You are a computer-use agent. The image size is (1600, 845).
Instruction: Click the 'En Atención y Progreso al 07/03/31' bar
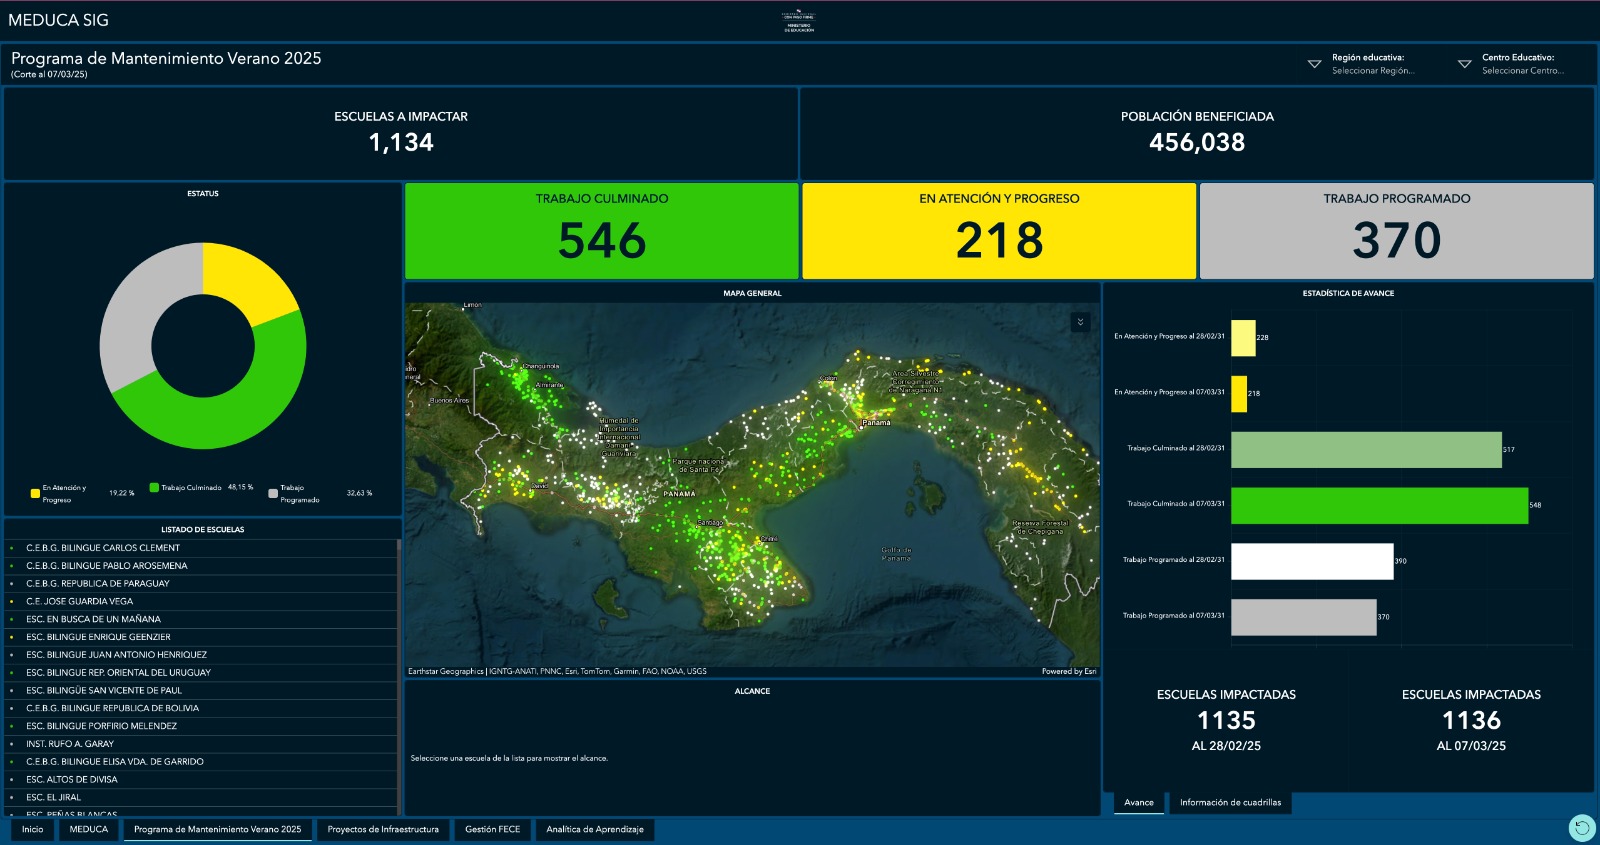(1239, 394)
